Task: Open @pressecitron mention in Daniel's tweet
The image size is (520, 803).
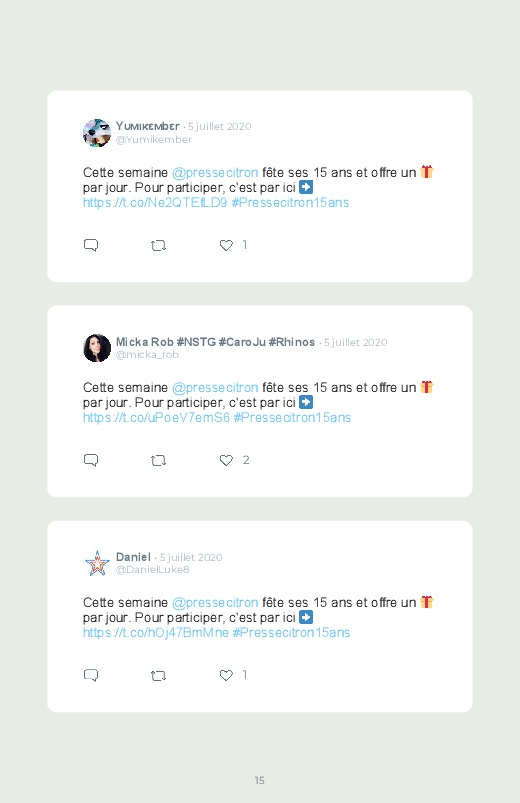Action: 215,603
